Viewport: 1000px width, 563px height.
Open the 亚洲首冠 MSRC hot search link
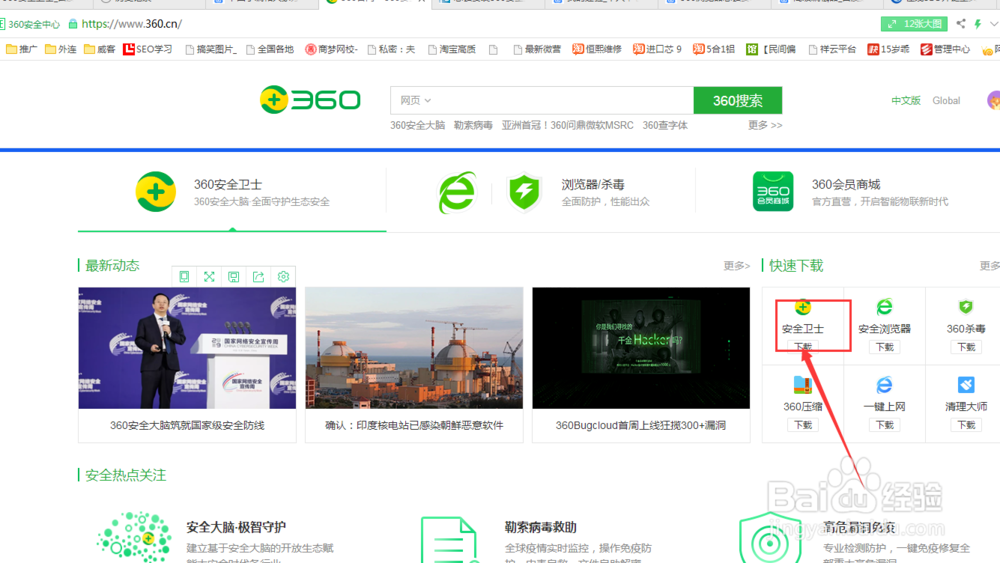[x=568, y=126]
